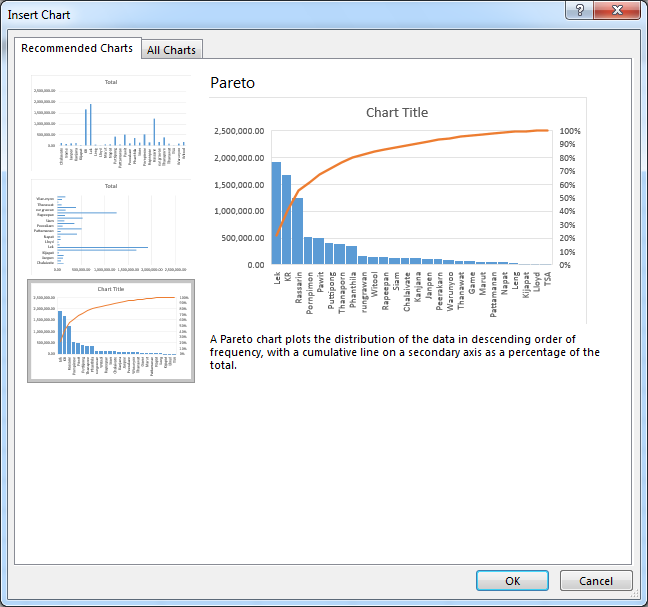
Task: Open dialog help with question mark icon
Action: (579, 10)
